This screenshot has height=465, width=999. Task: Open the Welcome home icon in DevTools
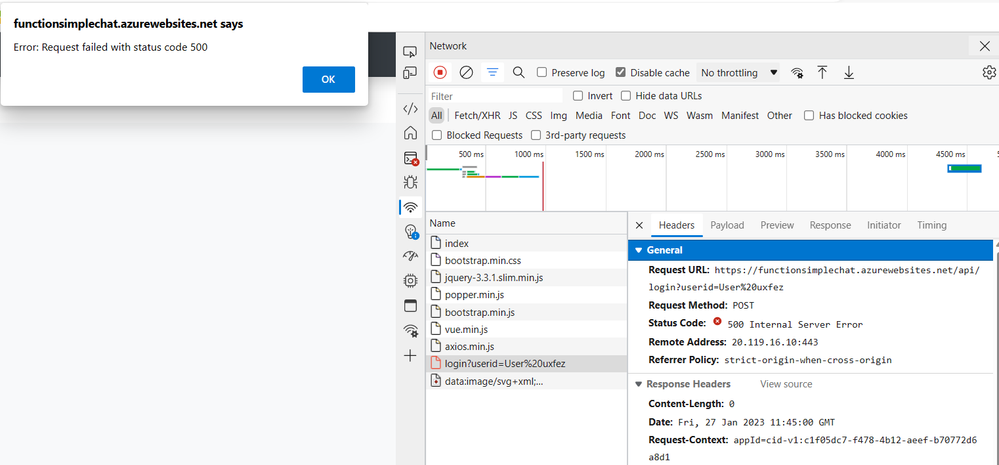point(410,133)
